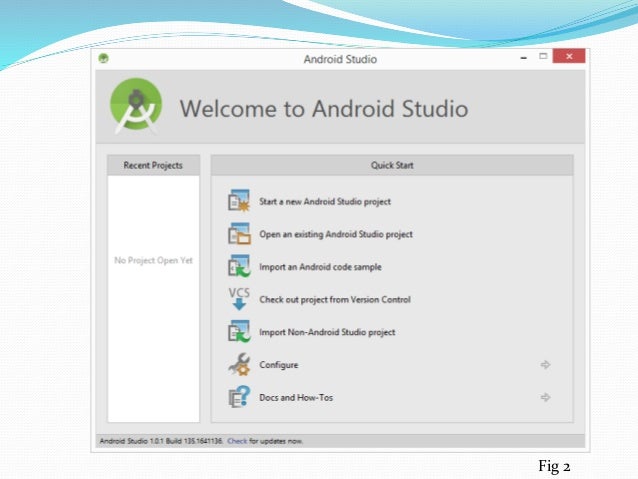Viewport: 638px width, 479px height.
Task: Start a new Android Studio project
Action: point(325,201)
